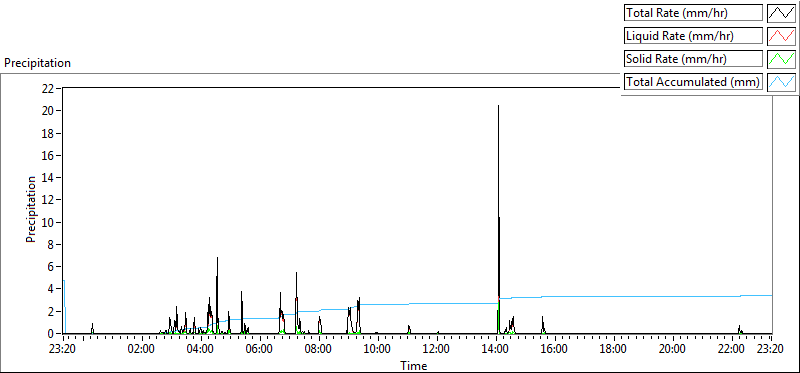The height and width of the screenshot is (373, 800).
Task: Click the 10 value on Y axis
Action: pyautogui.click(x=48, y=222)
